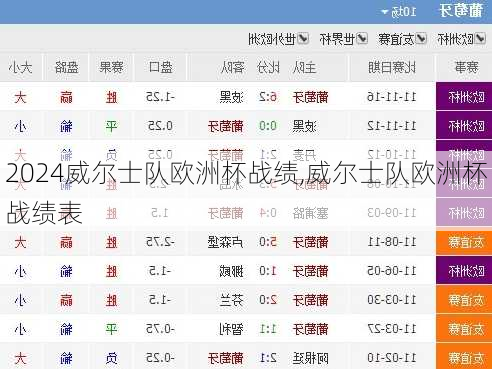Viewport: 492px width, 369px height.
Task: Open the 6:2 score in the 11-11-16 row
Action: tap(268, 97)
